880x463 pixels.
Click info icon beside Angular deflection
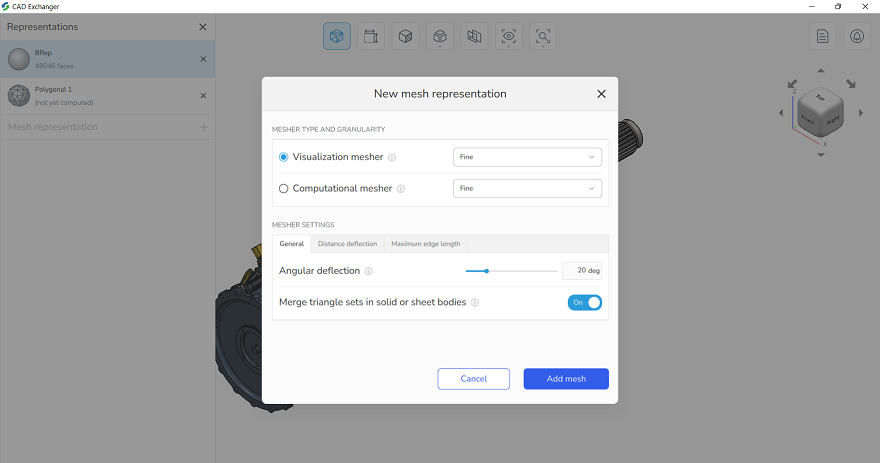(x=369, y=271)
